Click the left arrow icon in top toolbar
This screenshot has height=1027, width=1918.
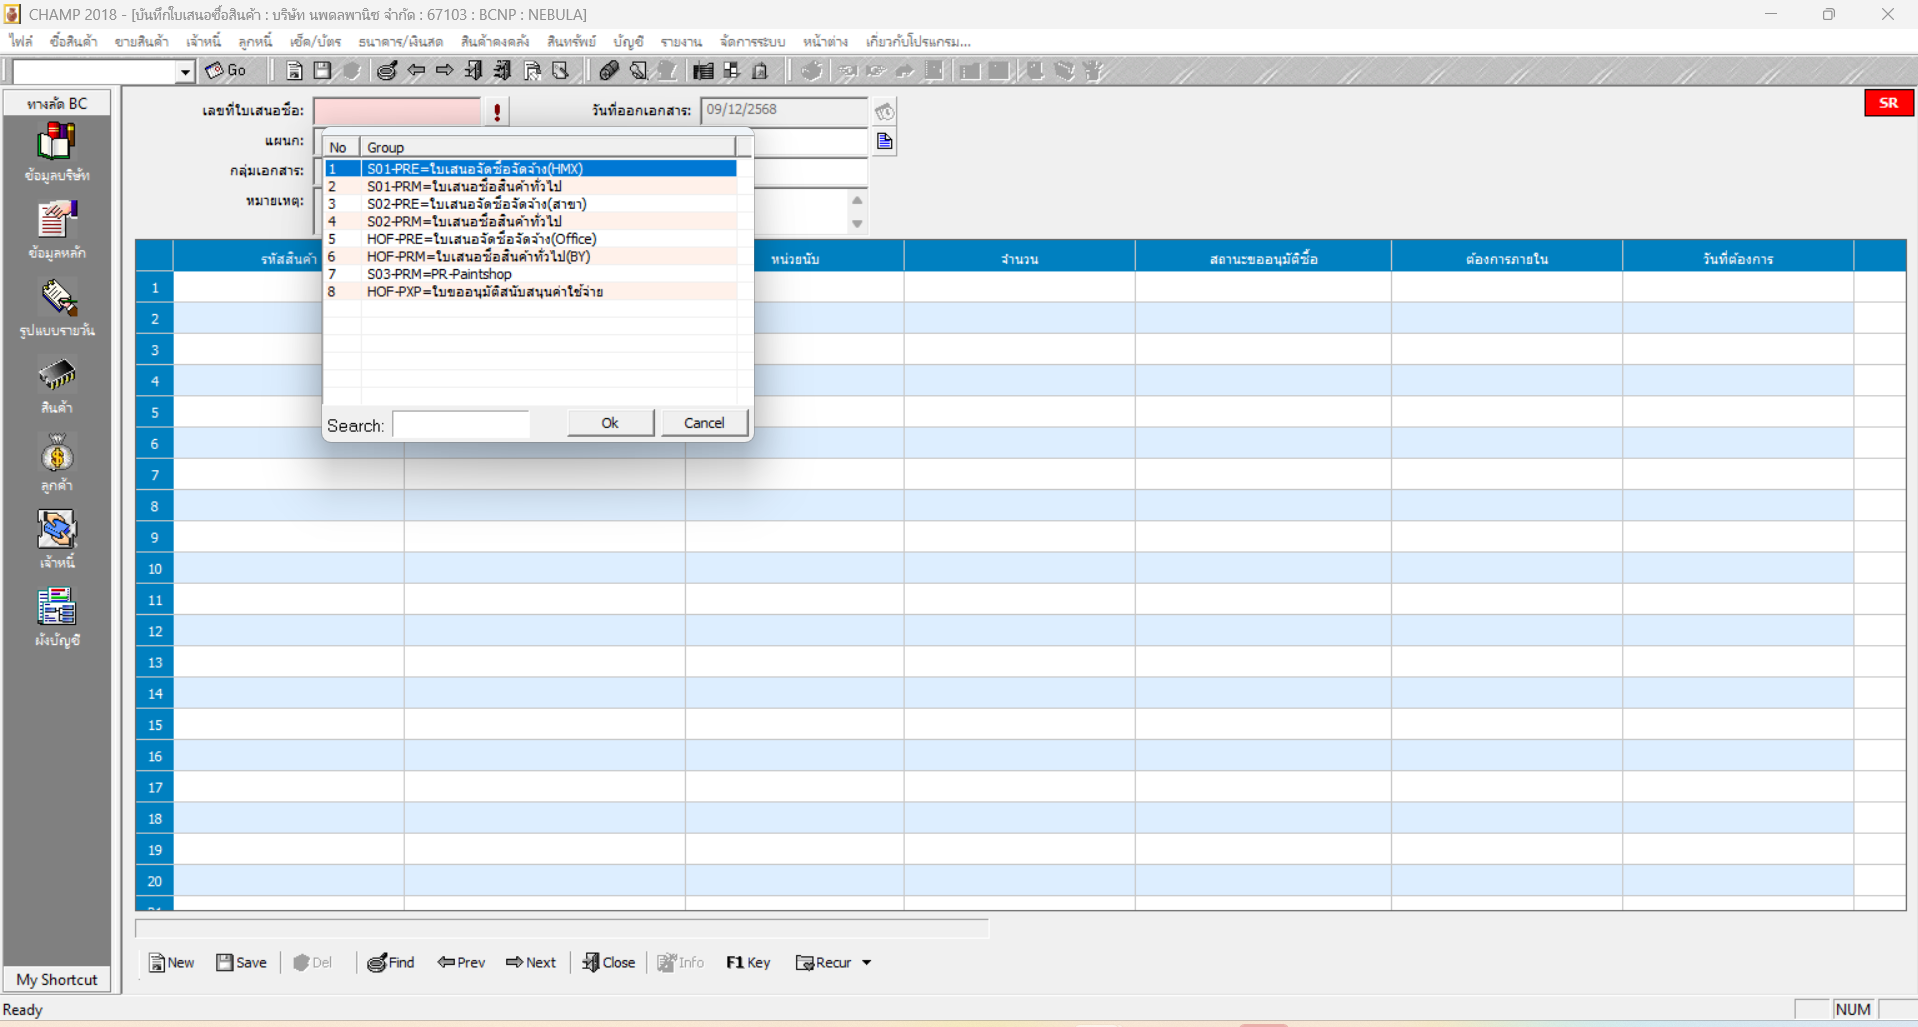(x=416, y=71)
